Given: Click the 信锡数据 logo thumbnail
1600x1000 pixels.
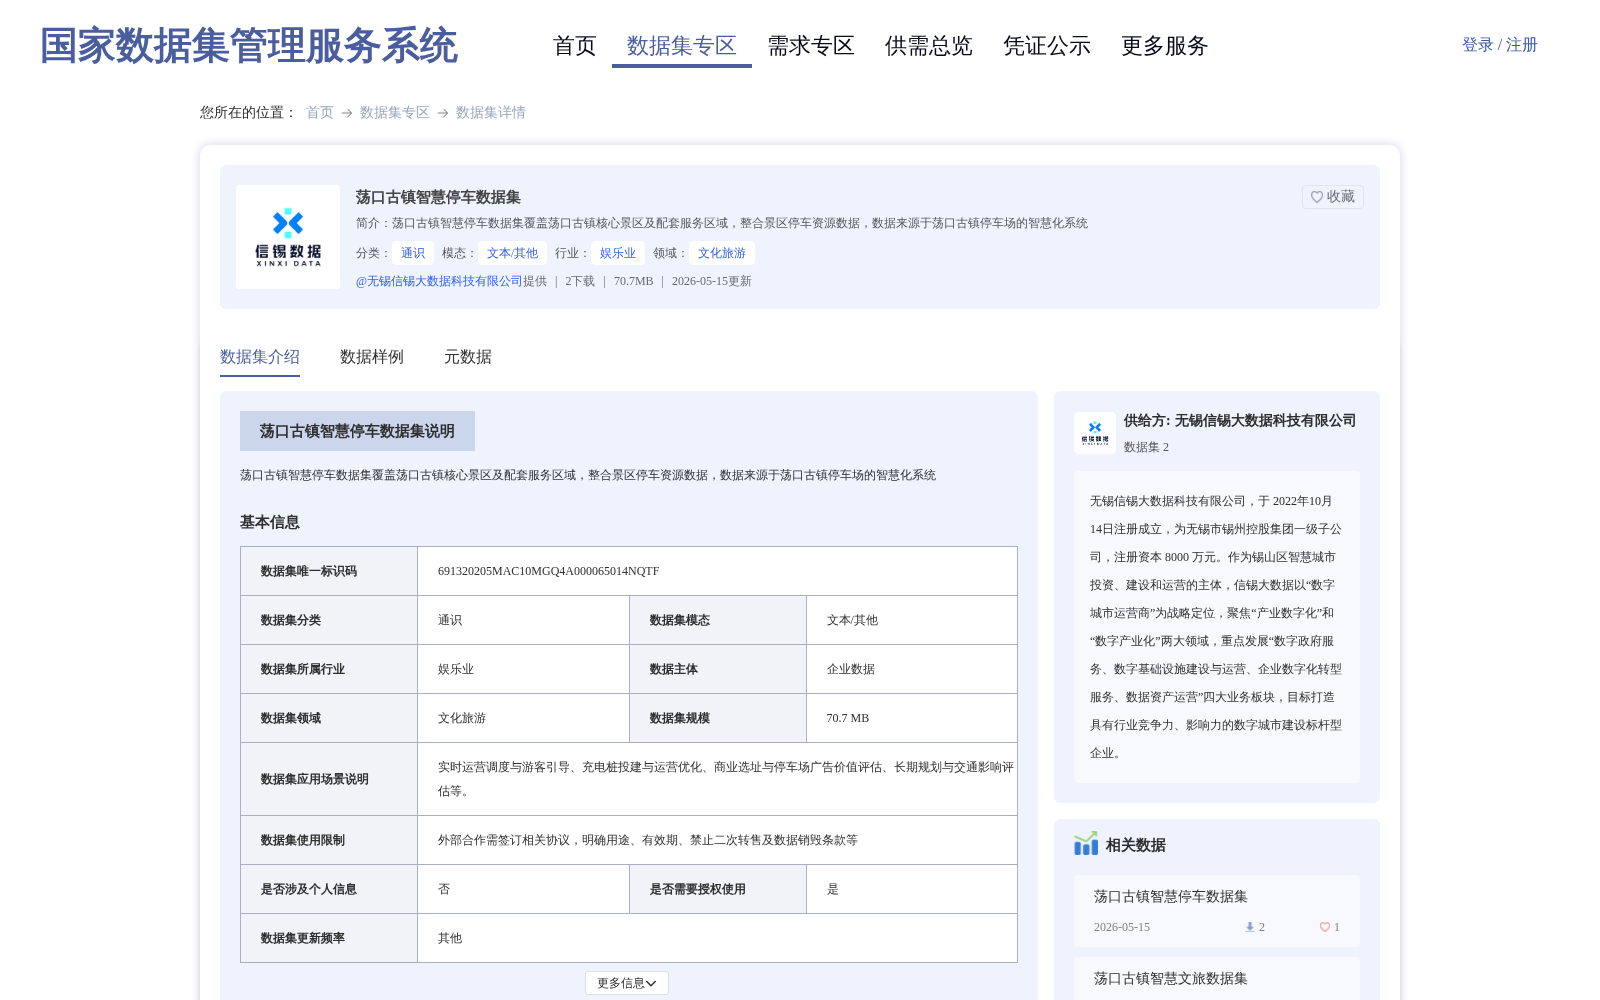Looking at the screenshot, I should pyautogui.click(x=288, y=237).
